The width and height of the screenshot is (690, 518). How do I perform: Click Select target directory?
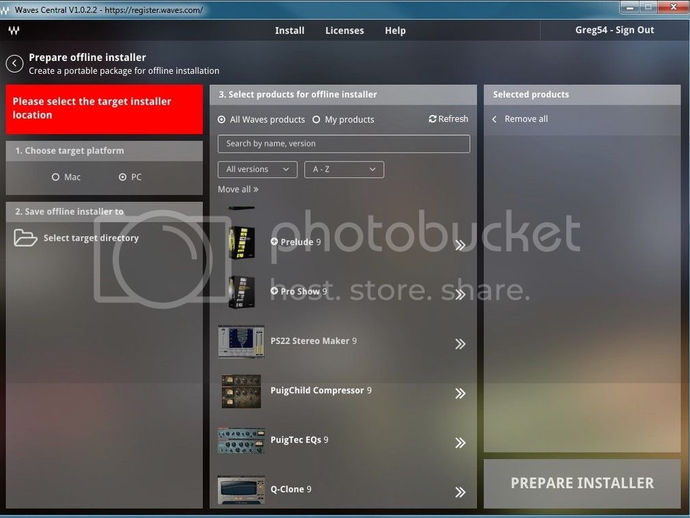91,238
